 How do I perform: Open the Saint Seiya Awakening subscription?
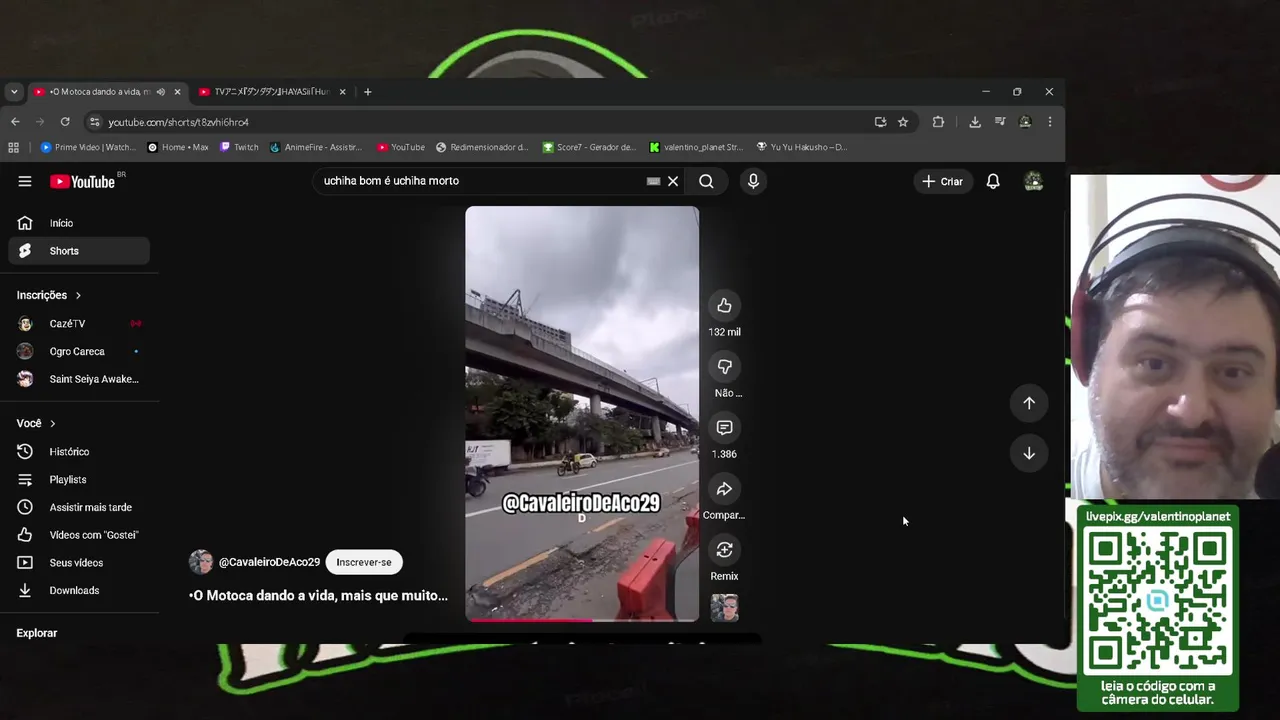click(x=79, y=379)
